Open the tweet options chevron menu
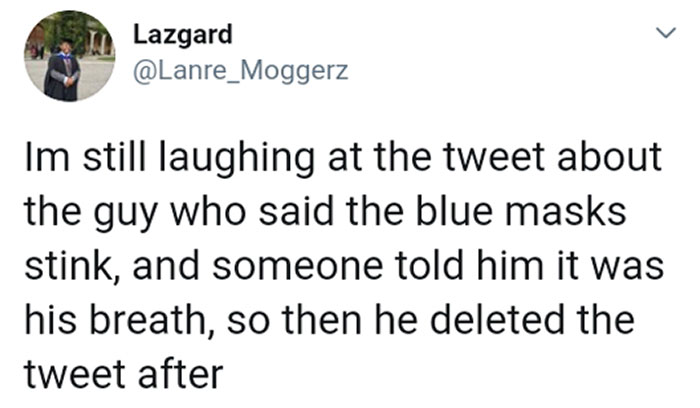This screenshot has height=408, width=700. coord(661,33)
